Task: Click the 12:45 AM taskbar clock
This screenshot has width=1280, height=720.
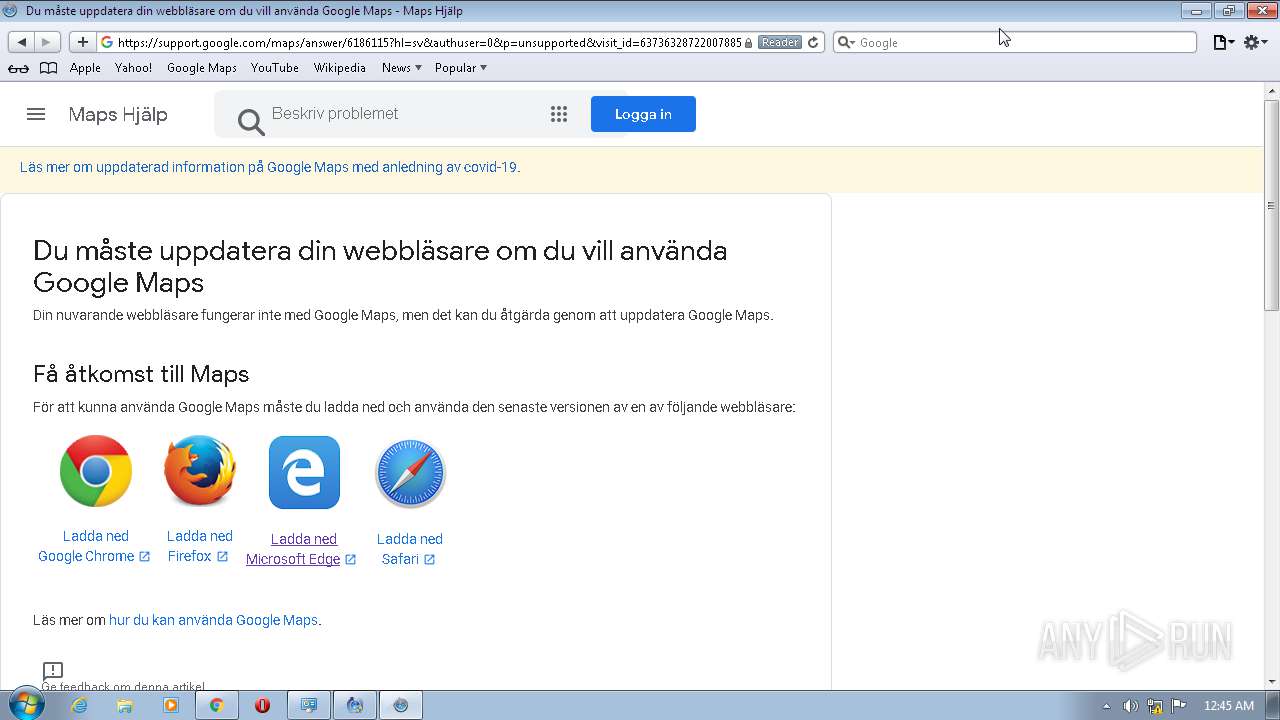Action: [1229, 706]
